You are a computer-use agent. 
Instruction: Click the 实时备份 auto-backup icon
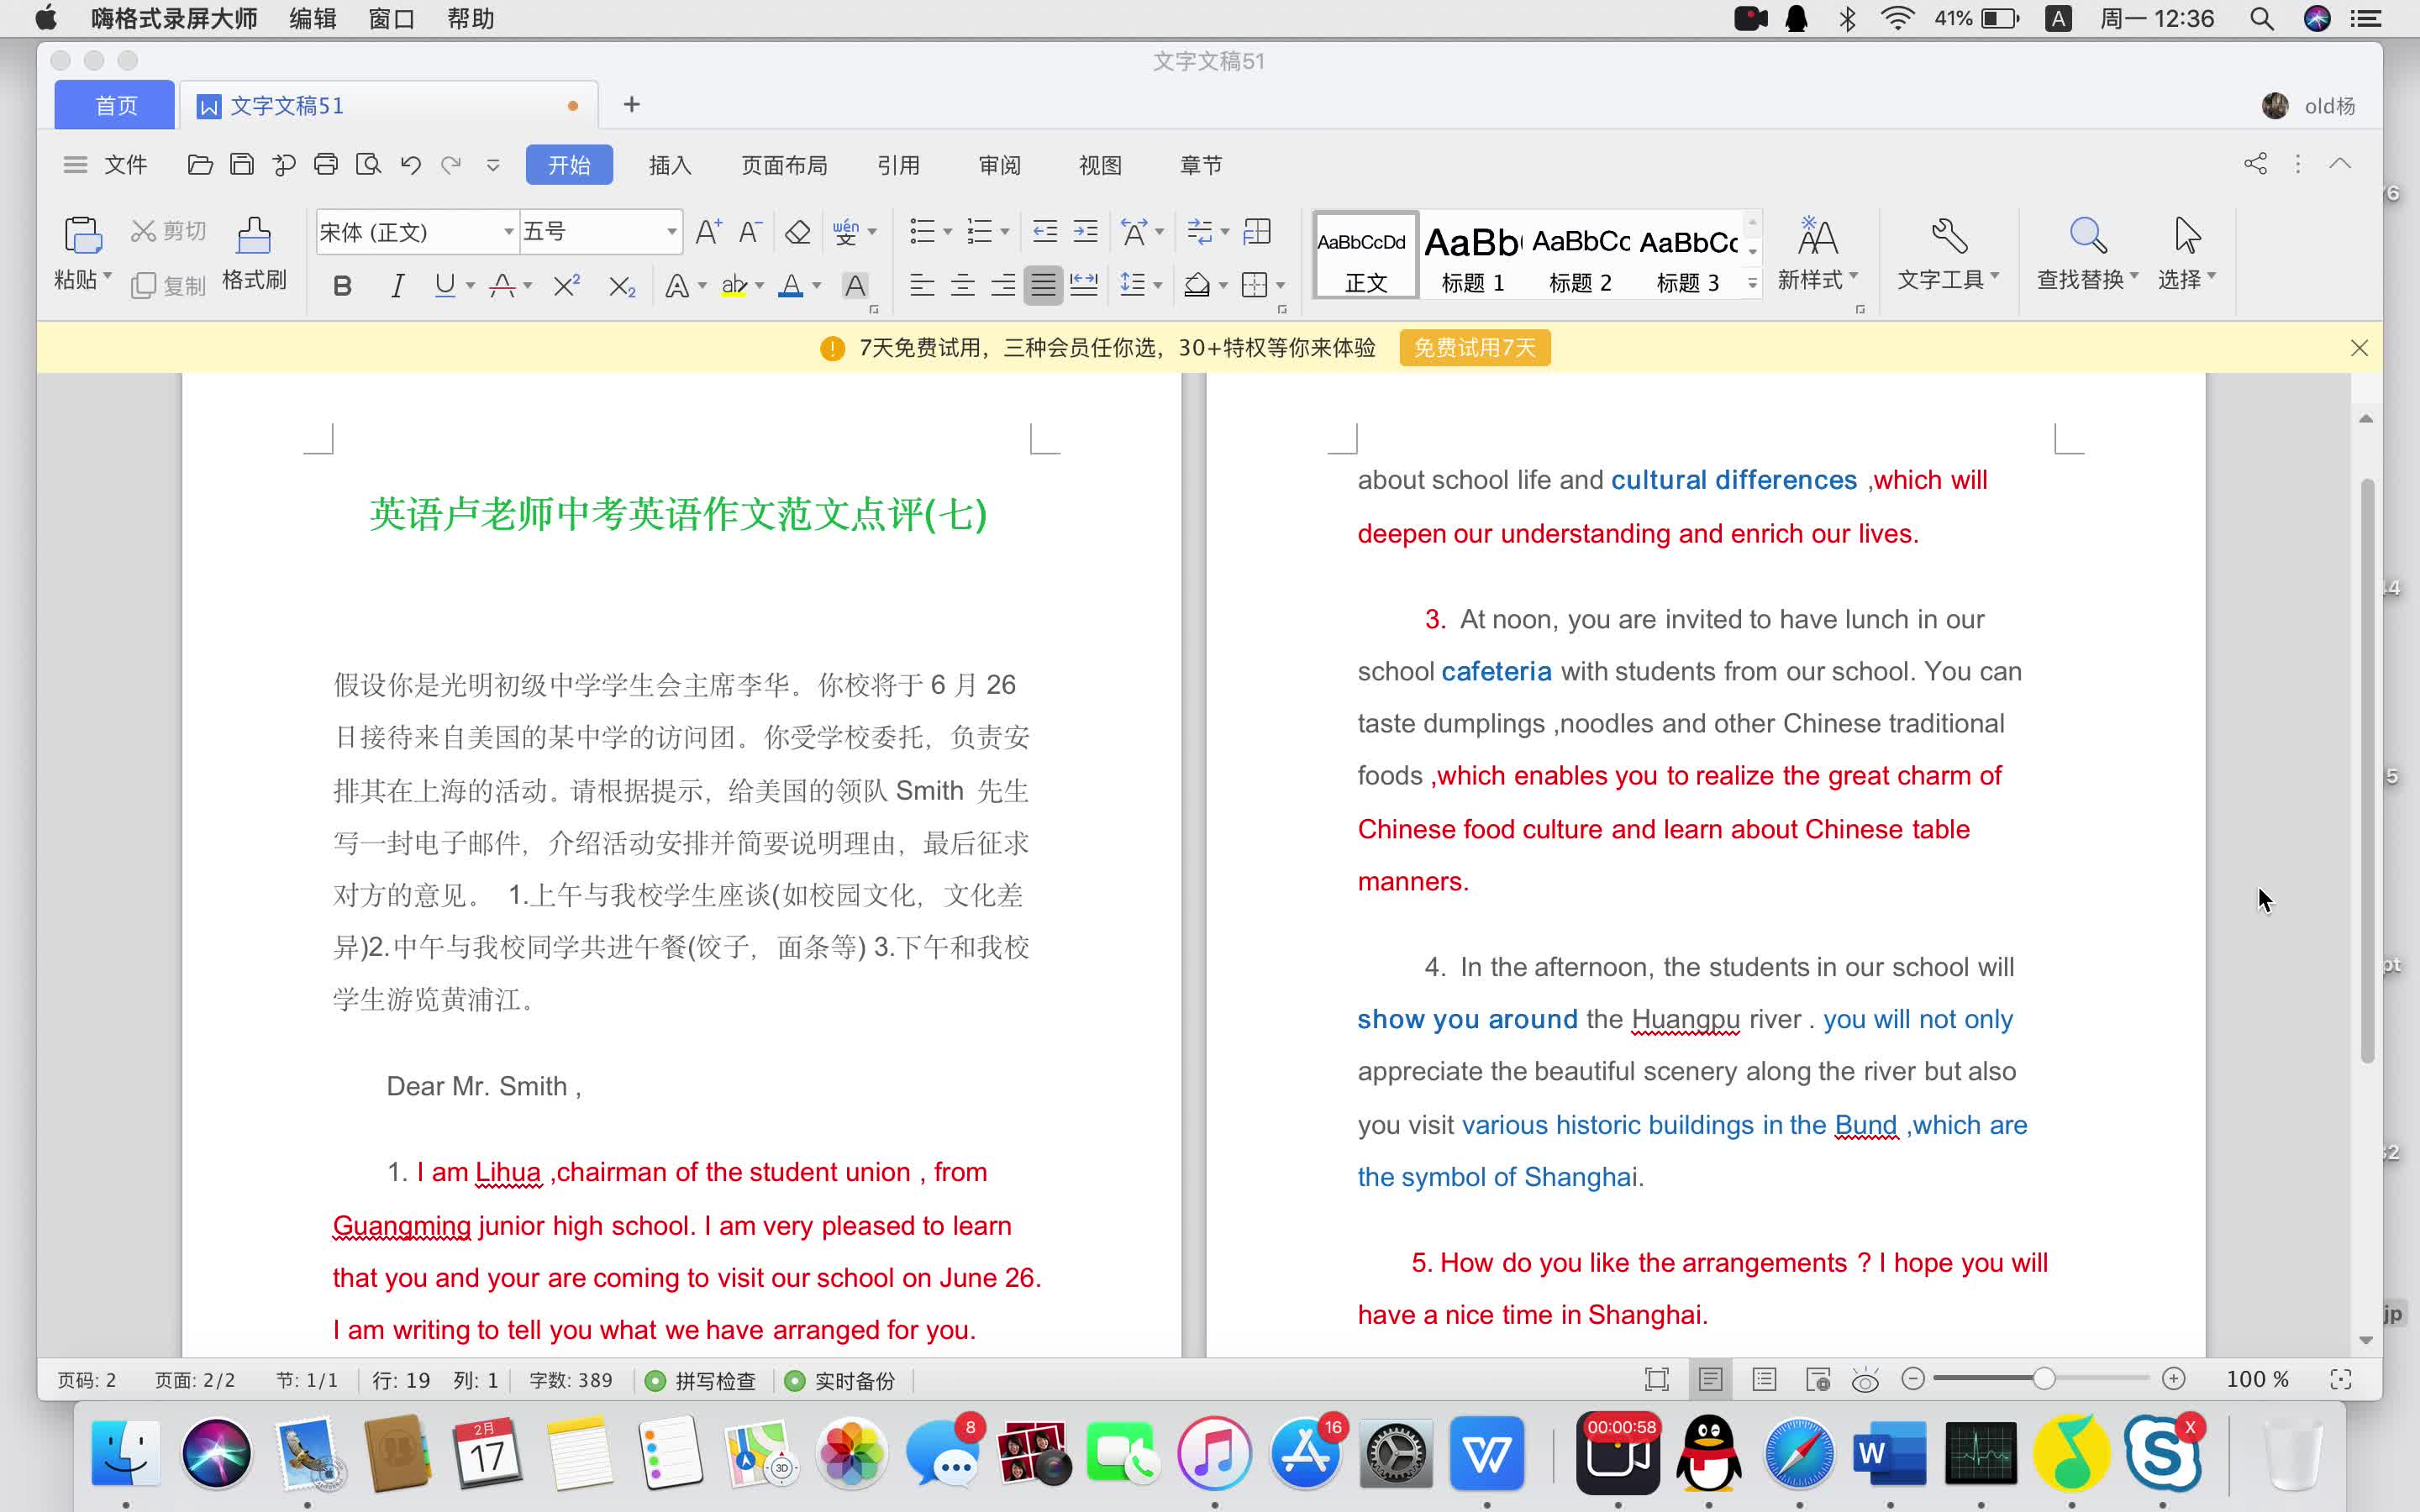point(794,1379)
